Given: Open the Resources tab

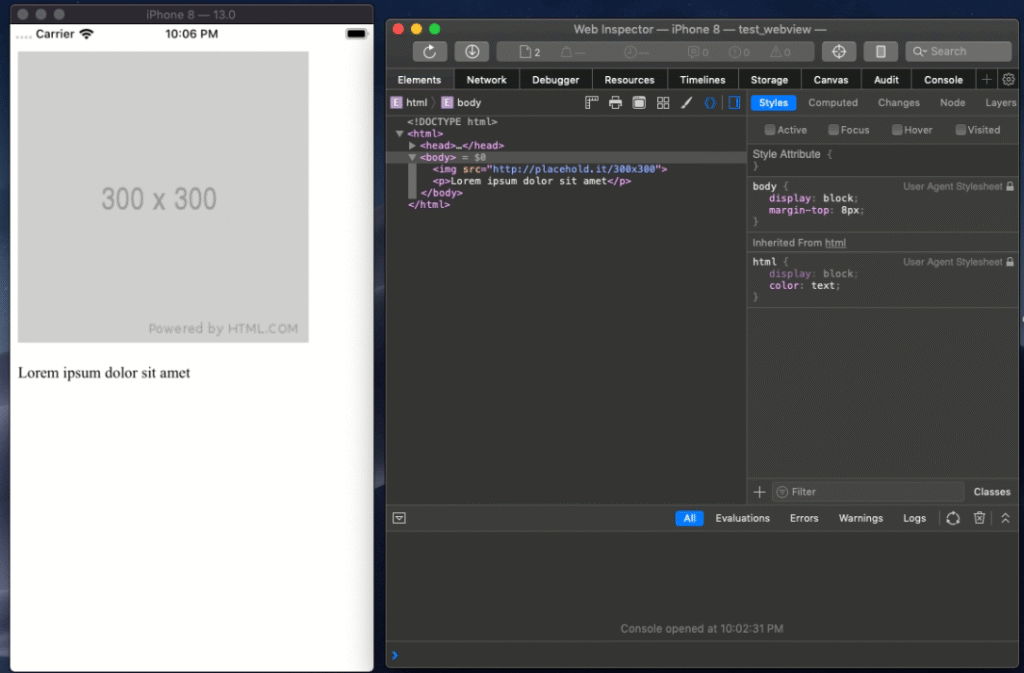Looking at the screenshot, I should coord(629,80).
